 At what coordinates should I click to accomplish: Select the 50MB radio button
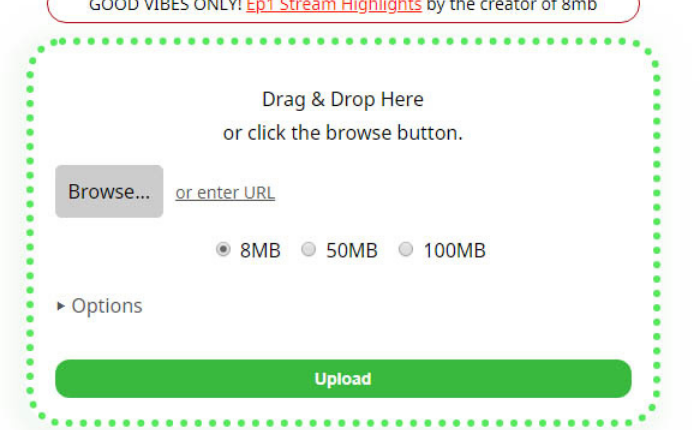point(308,249)
